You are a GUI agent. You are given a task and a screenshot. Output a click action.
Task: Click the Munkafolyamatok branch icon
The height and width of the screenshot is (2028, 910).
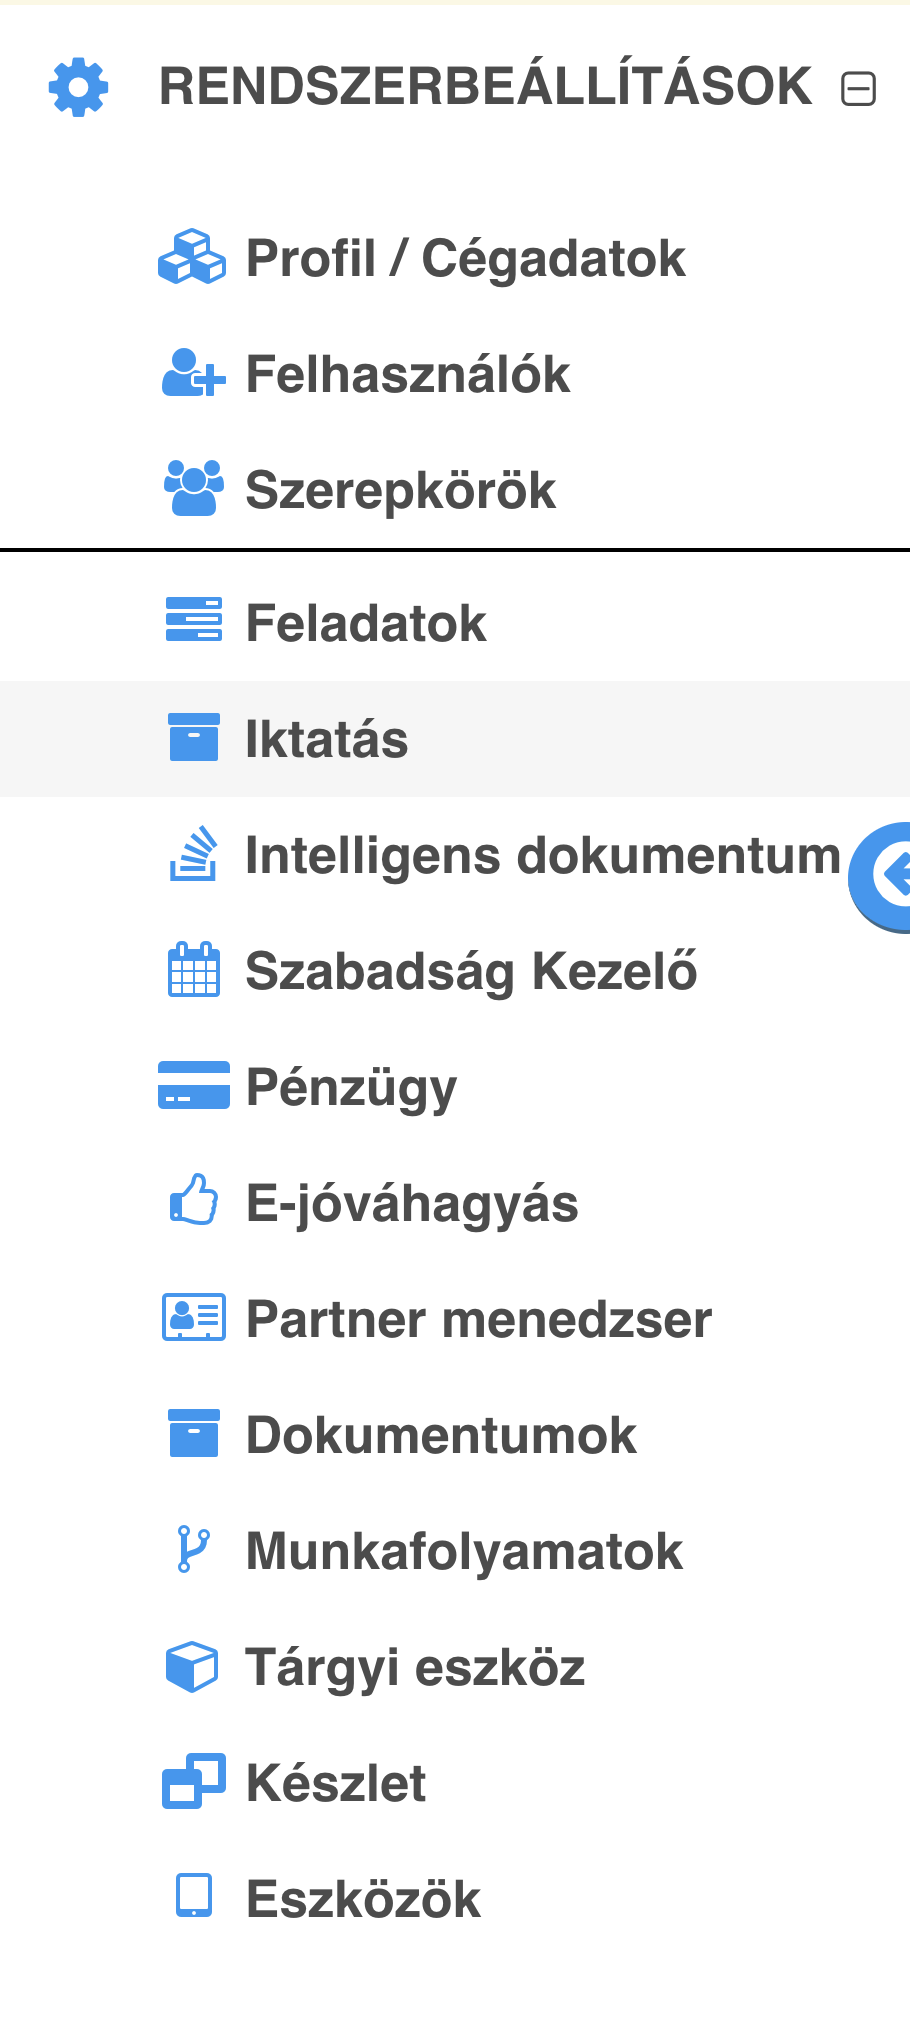pyautogui.click(x=193, y=1550)
